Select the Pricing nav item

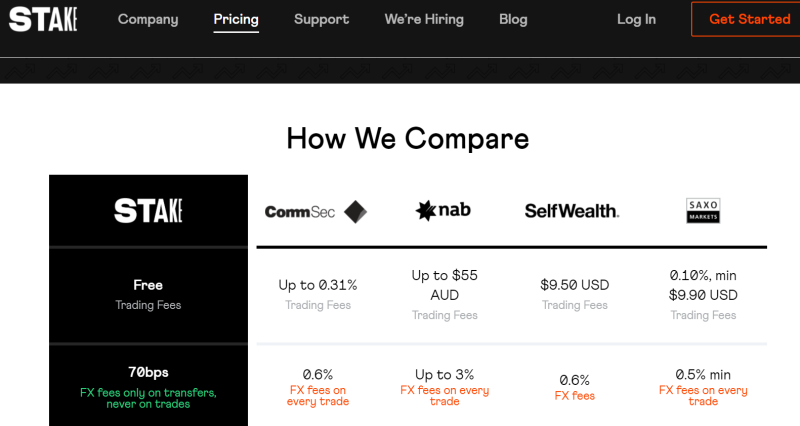pyautogui.click(x=236, y=19)
